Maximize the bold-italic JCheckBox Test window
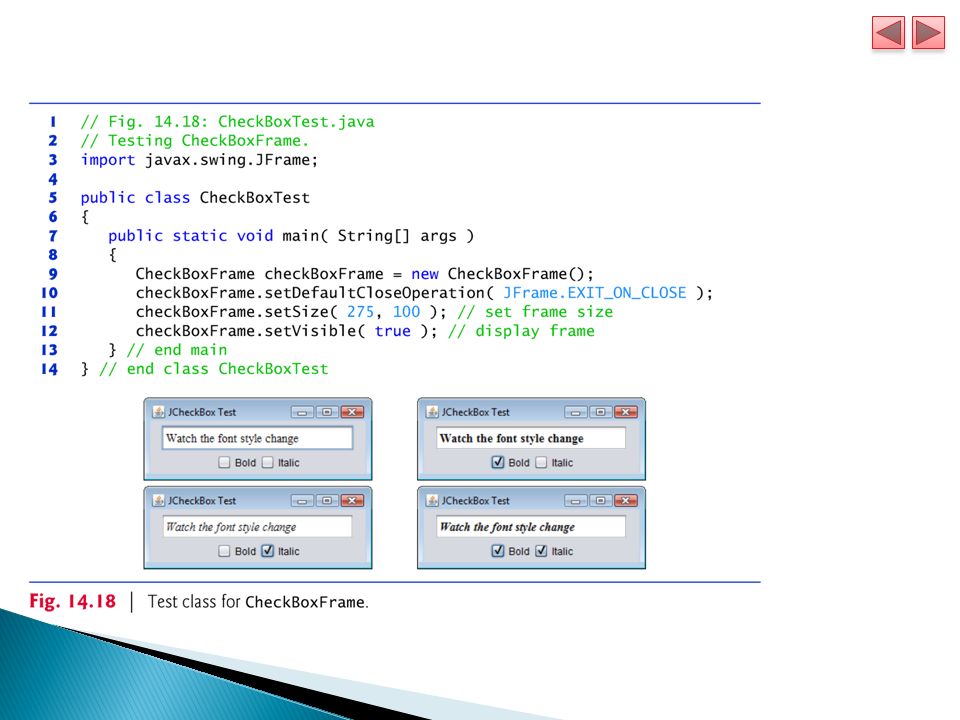 (x=601, y=501)
